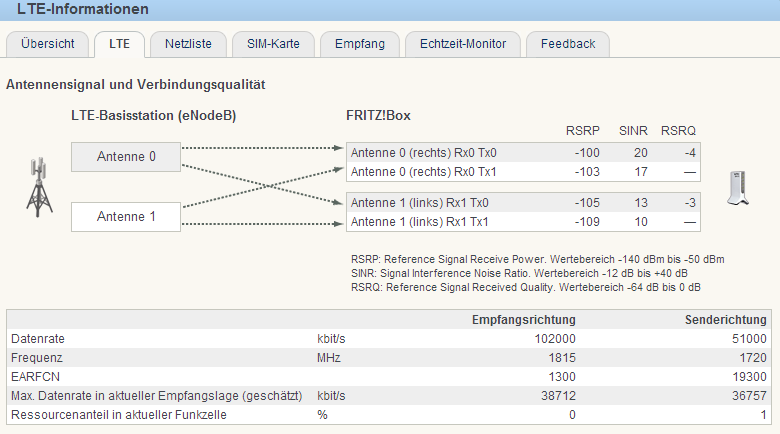Image resolution: width=780 pixels, height=434 pixels.
Task: Open the Feedback tab
Action: point(568,44)
